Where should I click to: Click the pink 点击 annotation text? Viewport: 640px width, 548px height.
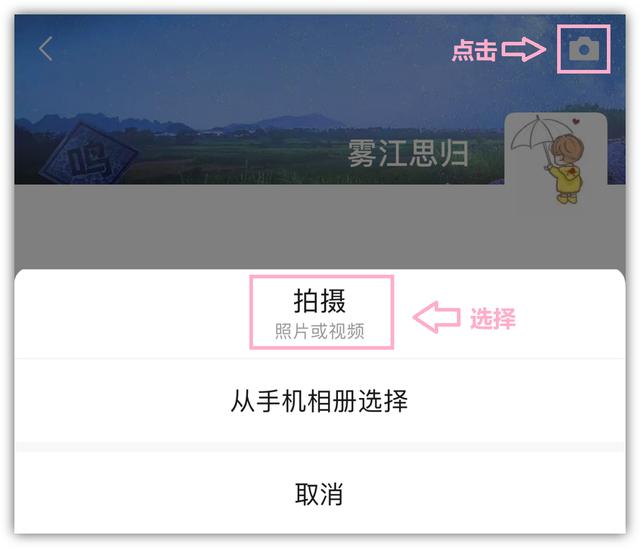point(474,51)
